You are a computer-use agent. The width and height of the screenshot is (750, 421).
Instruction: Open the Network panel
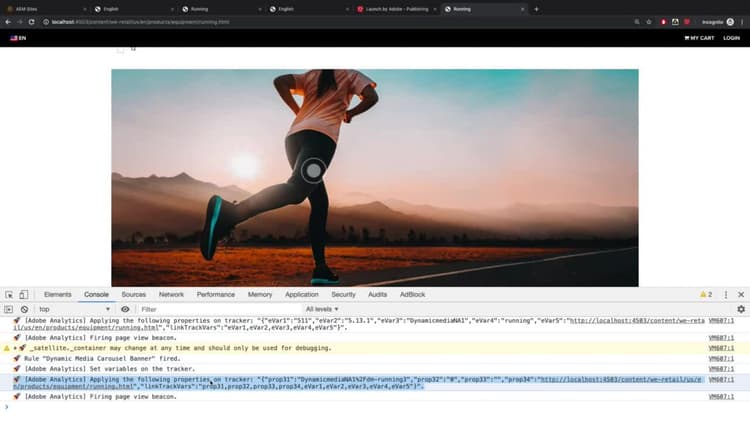[x=171, y=295]
